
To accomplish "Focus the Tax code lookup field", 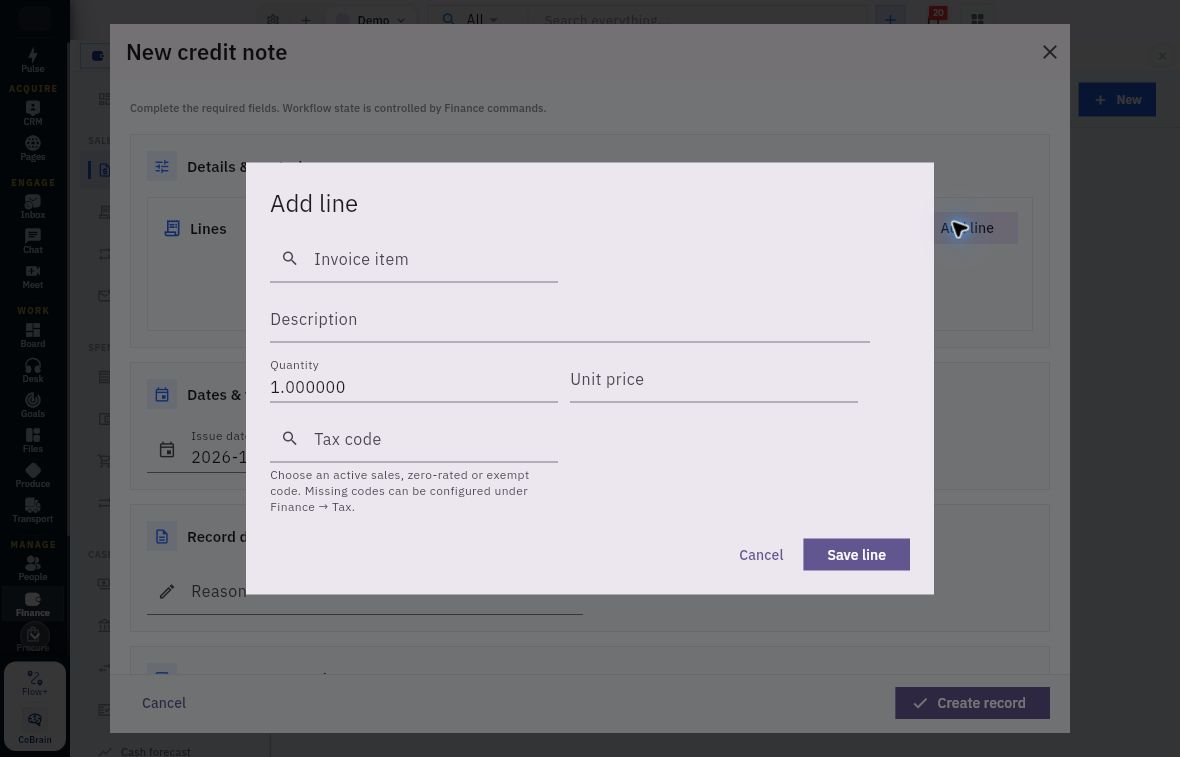I will (414, 439).
